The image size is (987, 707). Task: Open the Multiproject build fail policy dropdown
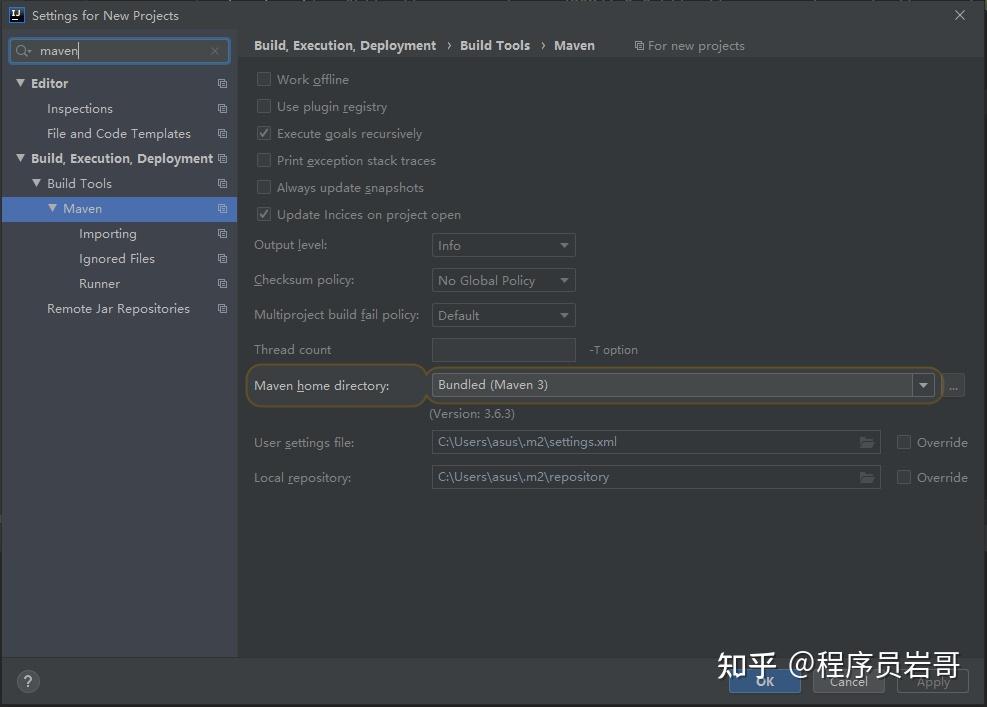click(503, 314)
